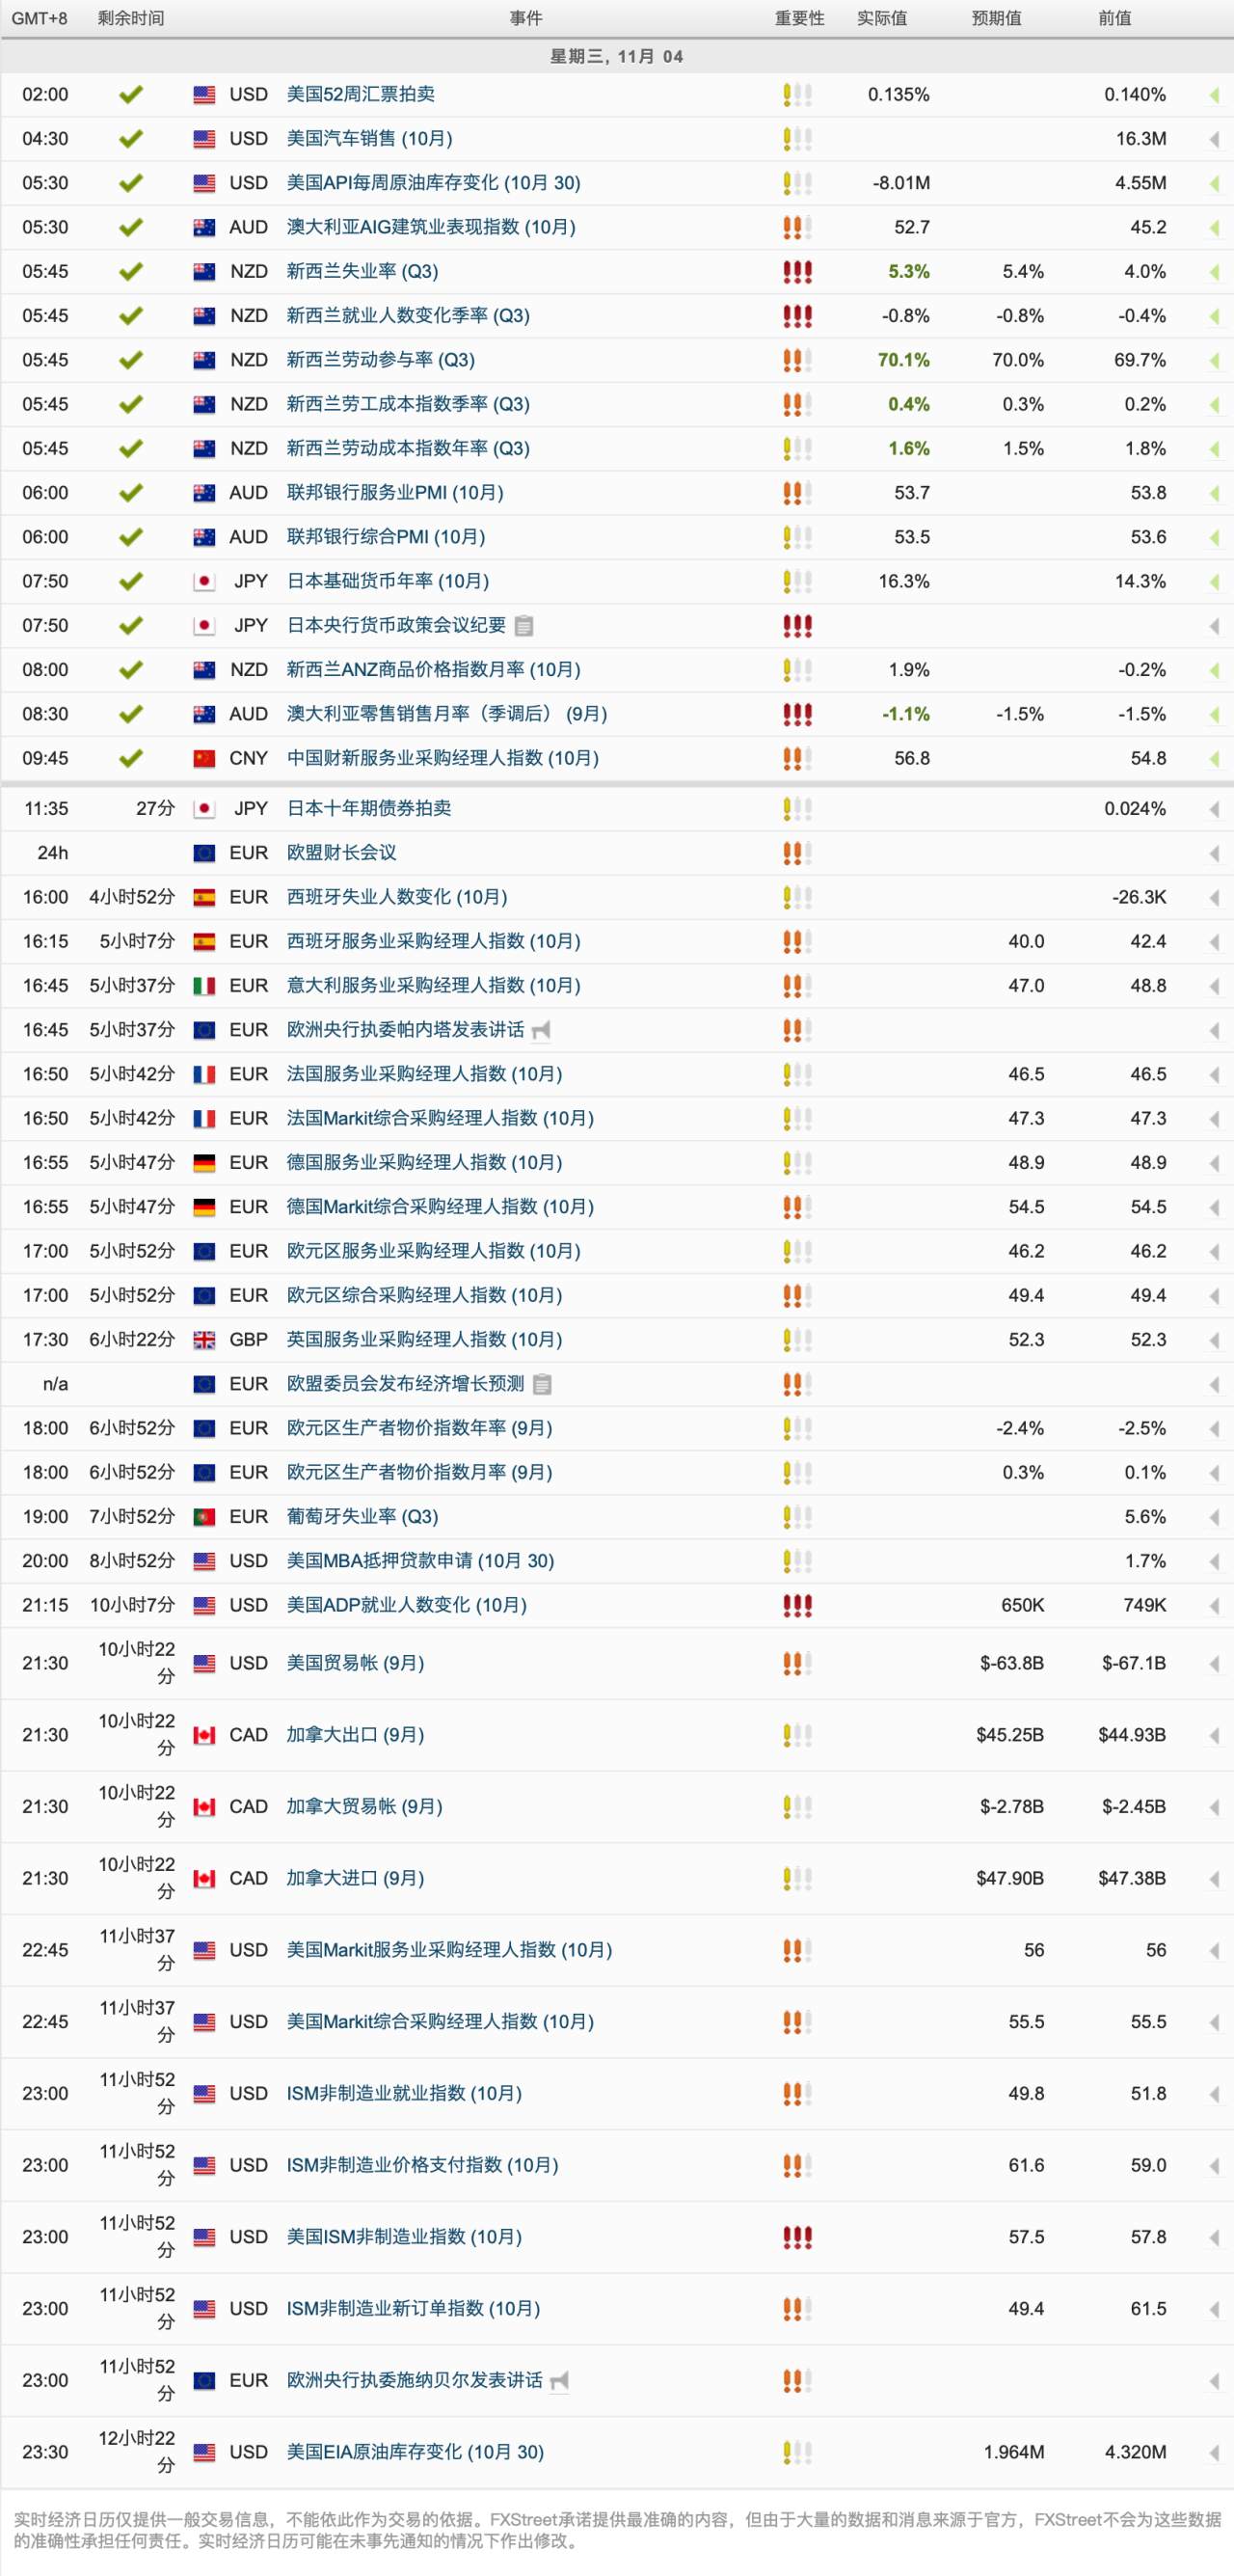Open the 新西兰ANZ商品价格指数月率 event
The height and width of the screenshot is (2576, 1234).
pos(434,670)
